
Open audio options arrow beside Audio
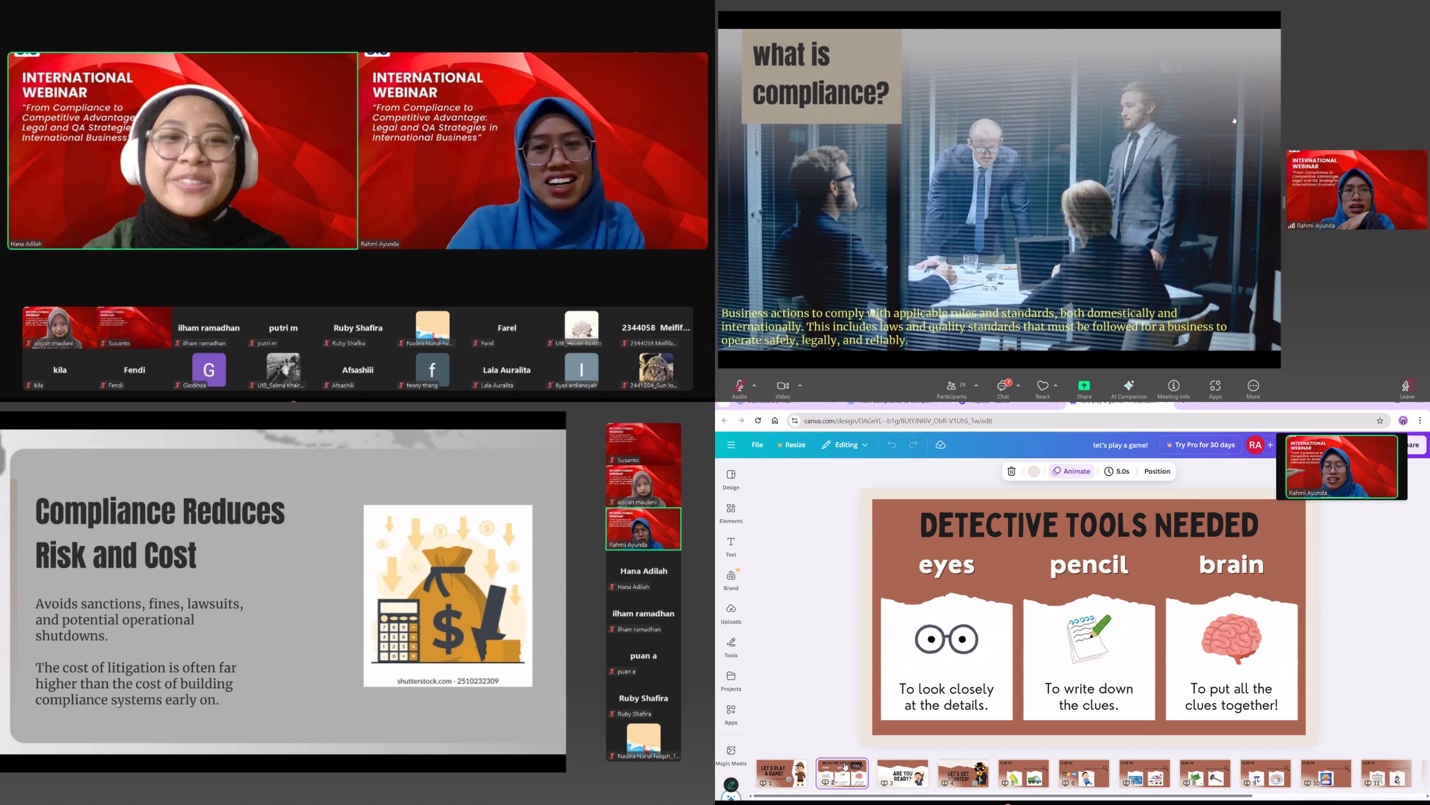(x=754, y=386)
